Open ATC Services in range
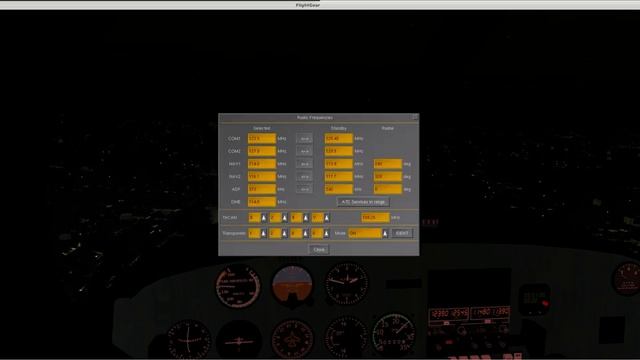 point(363,202)
